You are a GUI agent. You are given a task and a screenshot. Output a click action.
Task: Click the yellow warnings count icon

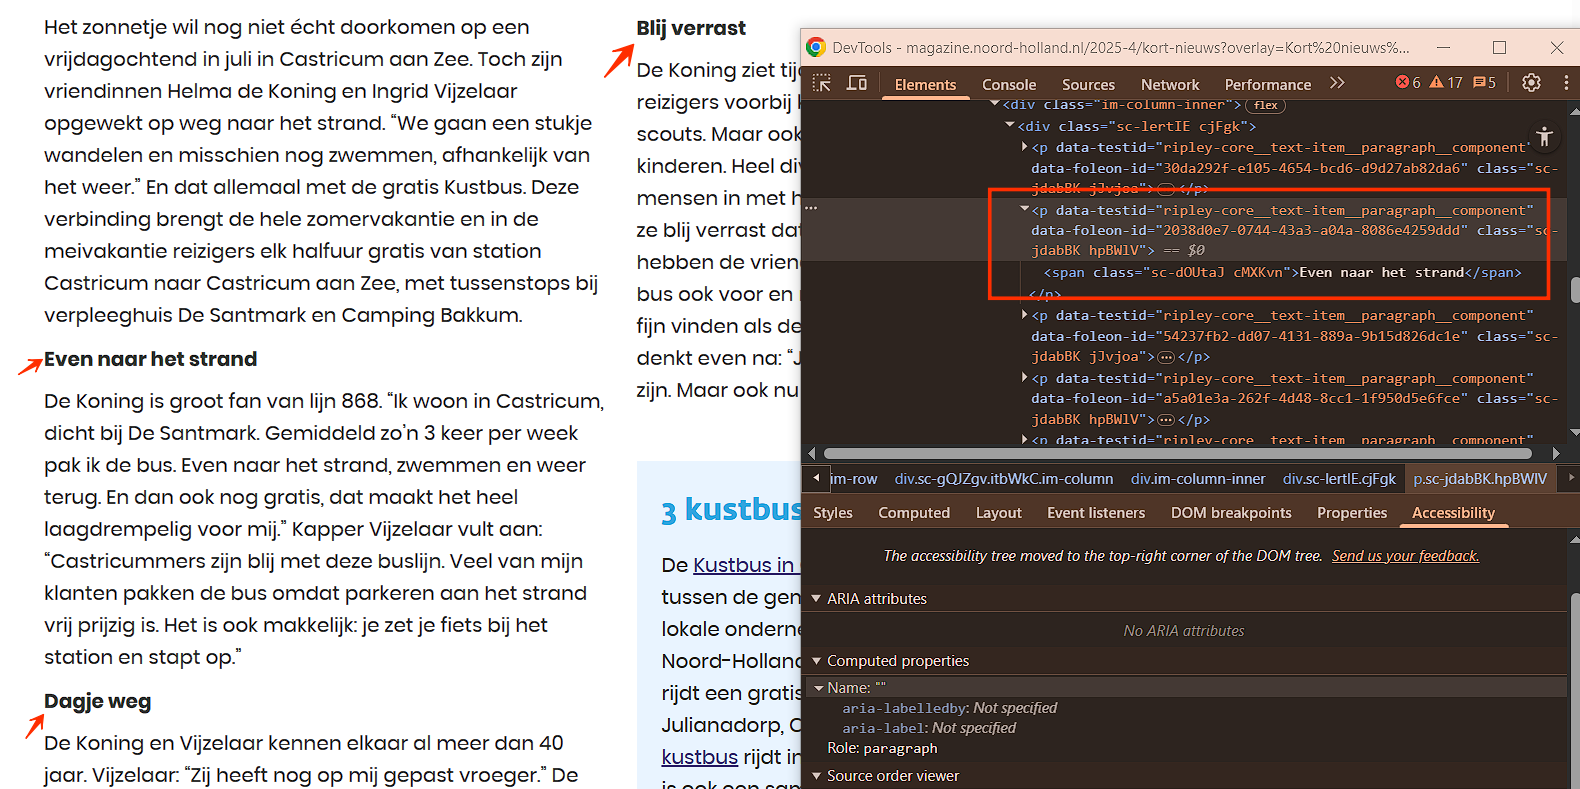coord(1446,83)
